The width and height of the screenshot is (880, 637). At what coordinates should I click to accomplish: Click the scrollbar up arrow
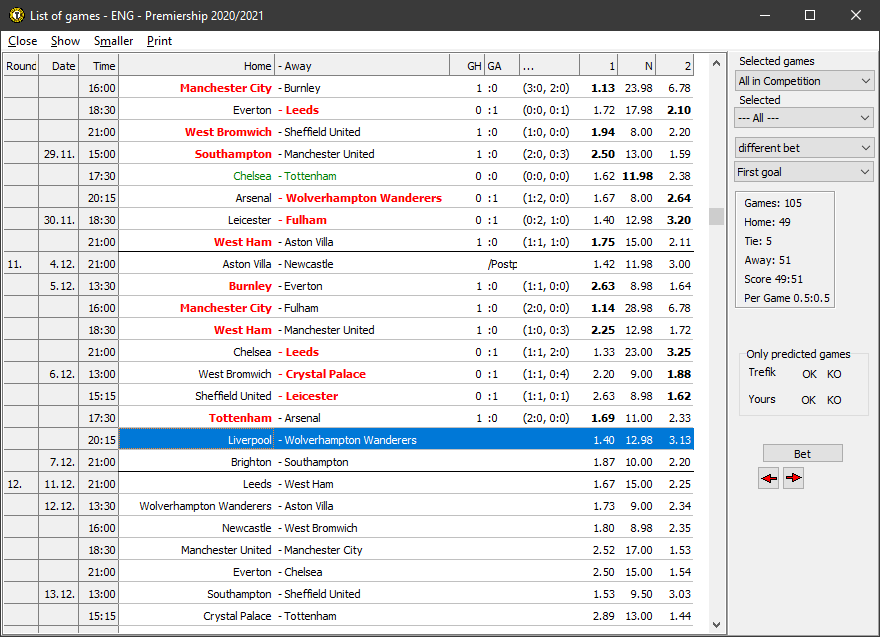716,63
